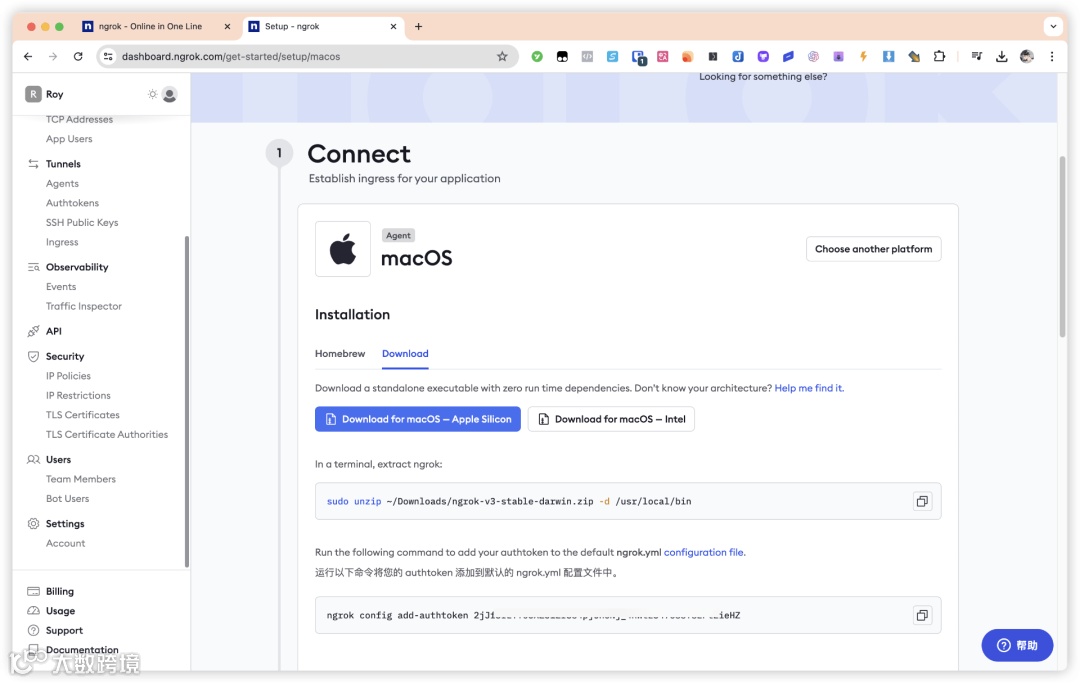This screenshot has width=1080, height=683.
Task: Bookmark this page with the star icon
Action: tap(502, 57)
